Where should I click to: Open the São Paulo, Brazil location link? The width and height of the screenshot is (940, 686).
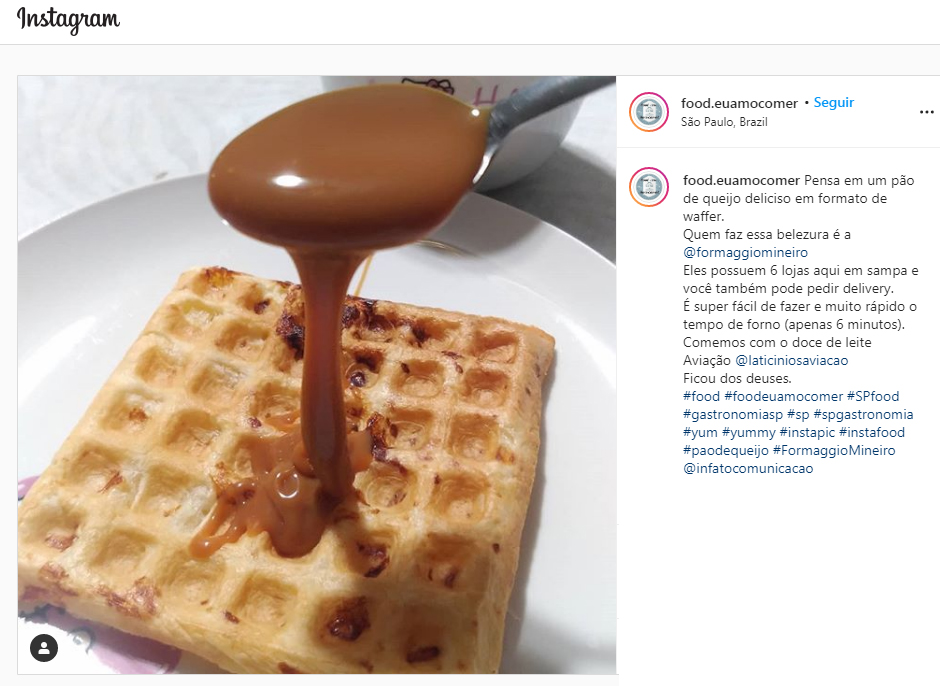[724, 122]
